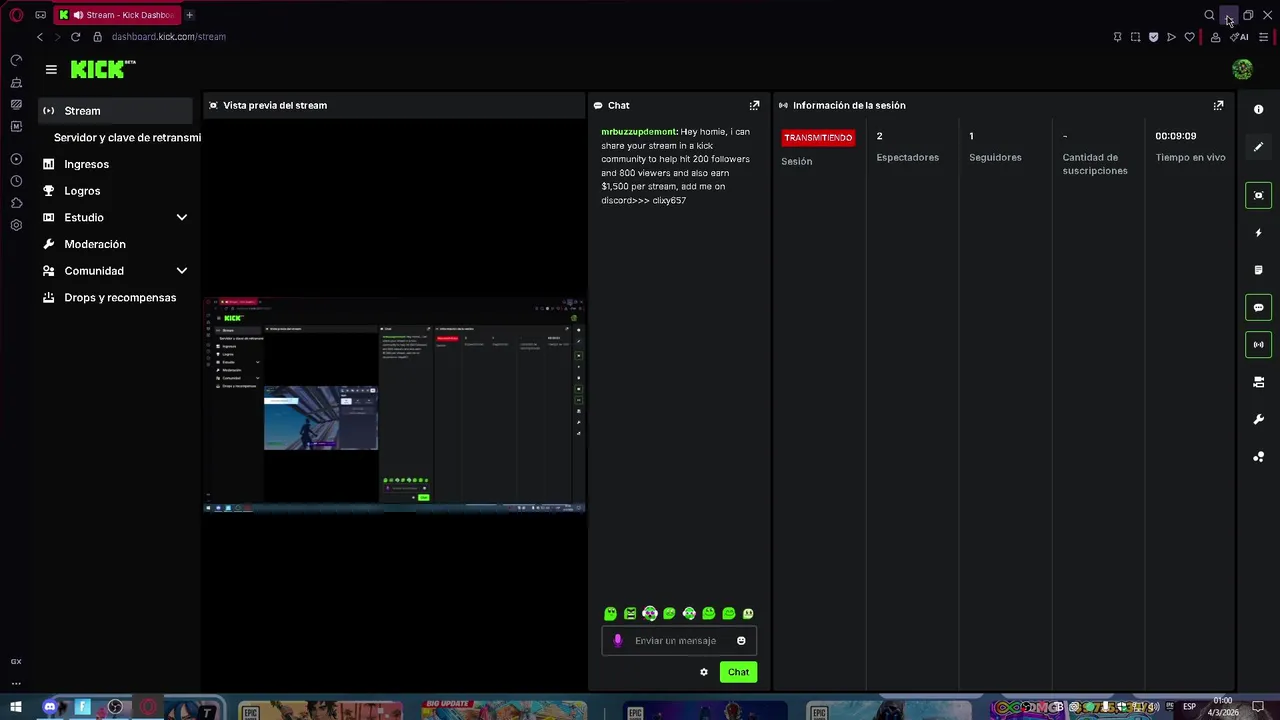The width and height of the screenshot is (1280, 720).
Task: Click the stream preview video thumbnail
Action: (x=394, y=405)
